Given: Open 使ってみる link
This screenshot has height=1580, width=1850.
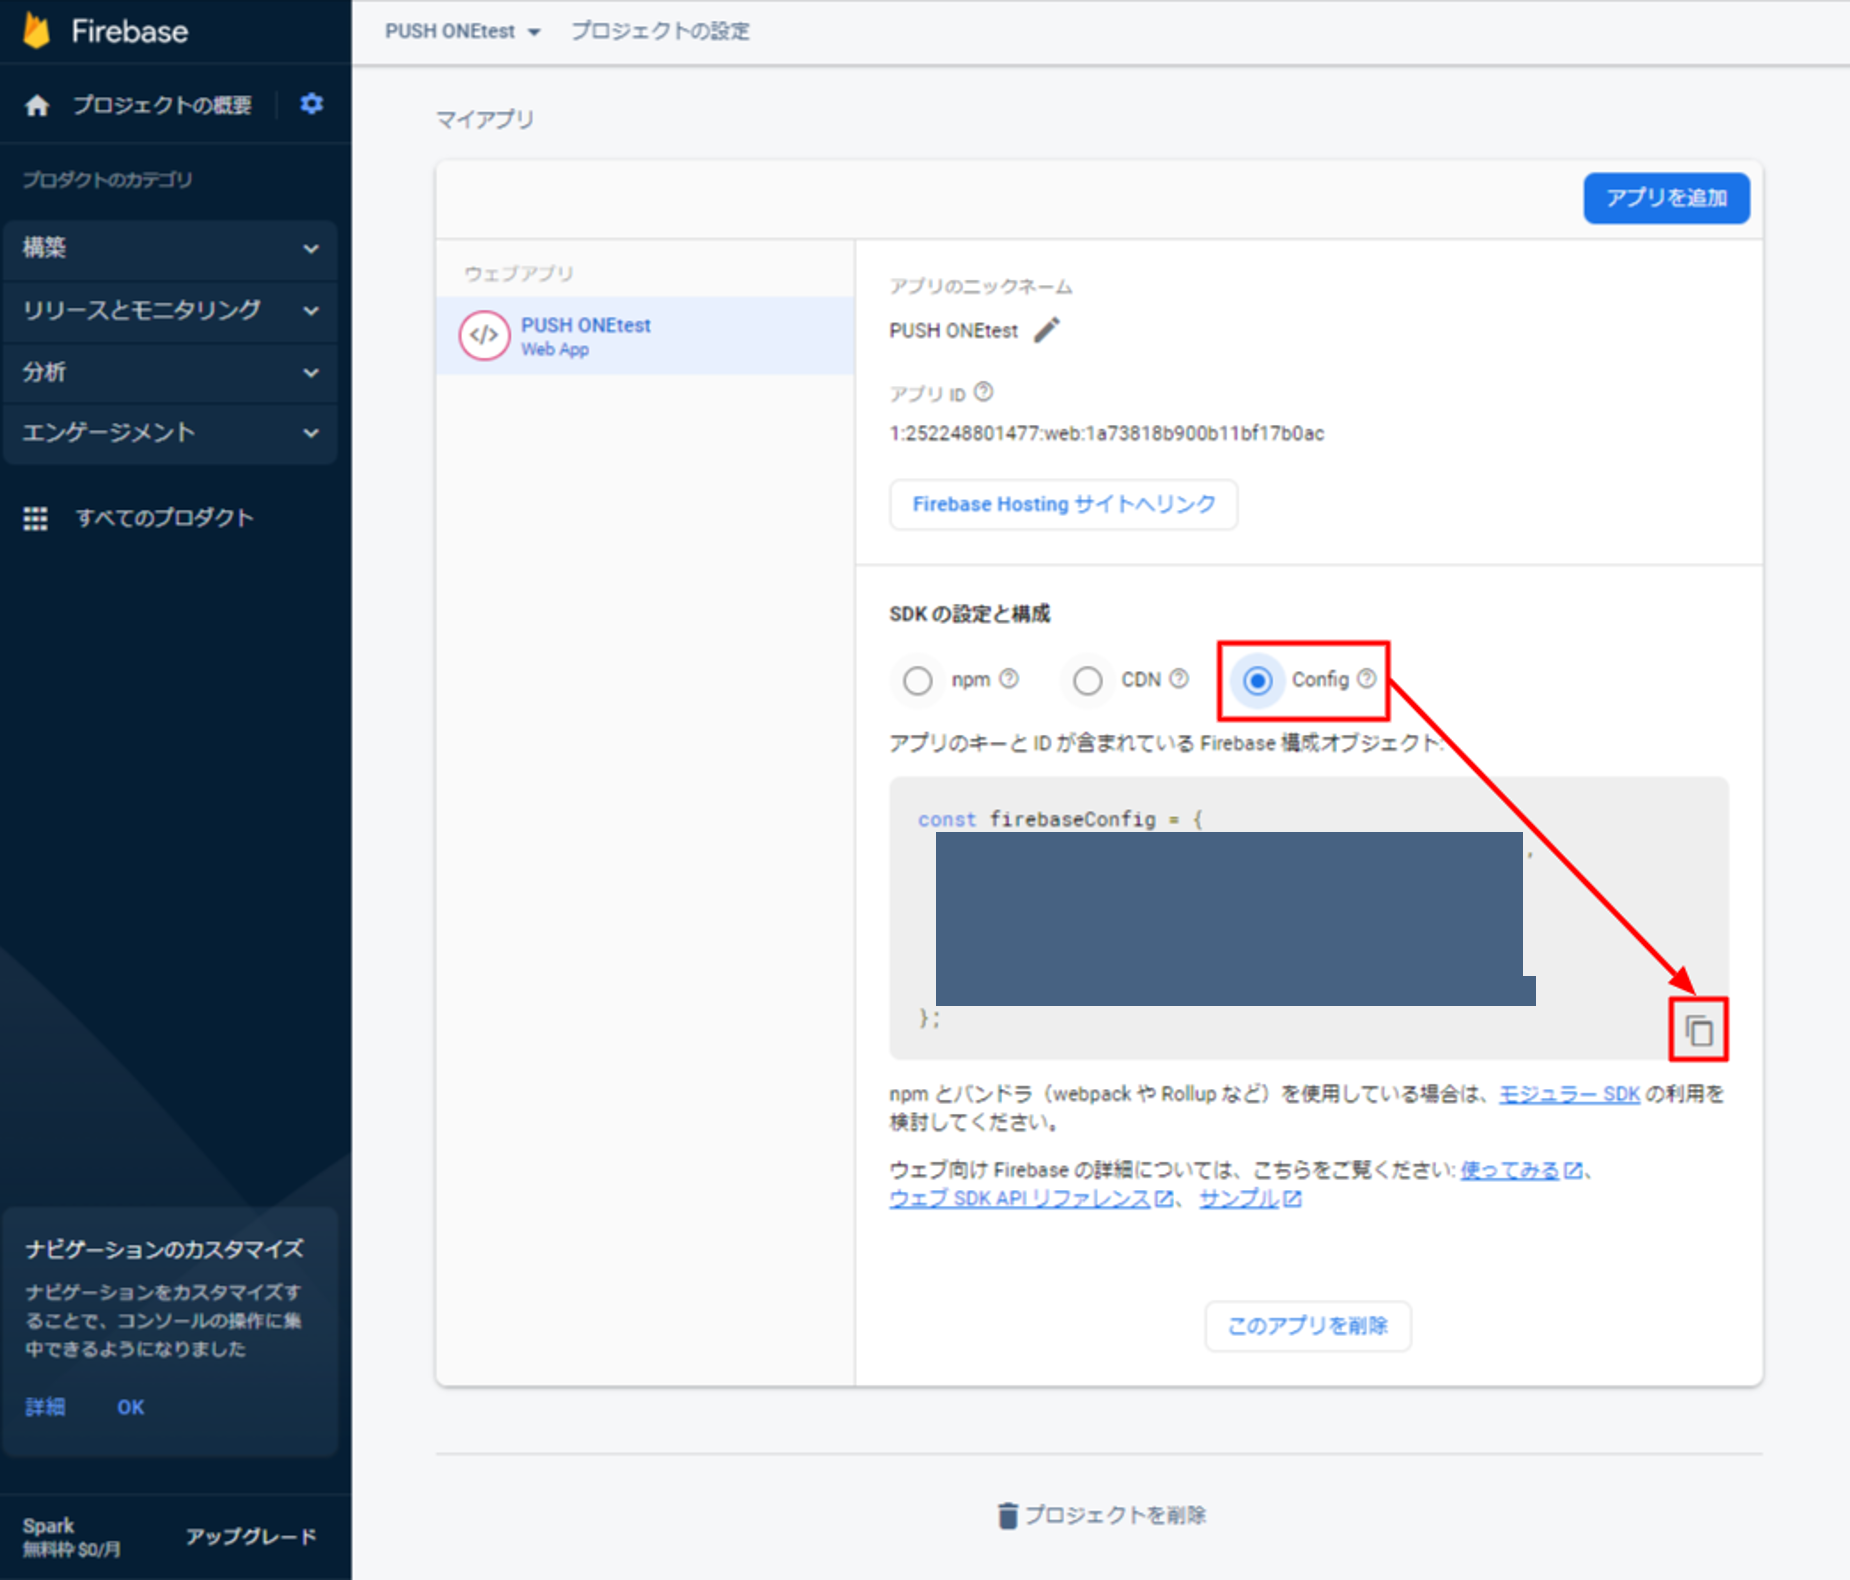Looking at the screenshot, I should [1510, 1170].
